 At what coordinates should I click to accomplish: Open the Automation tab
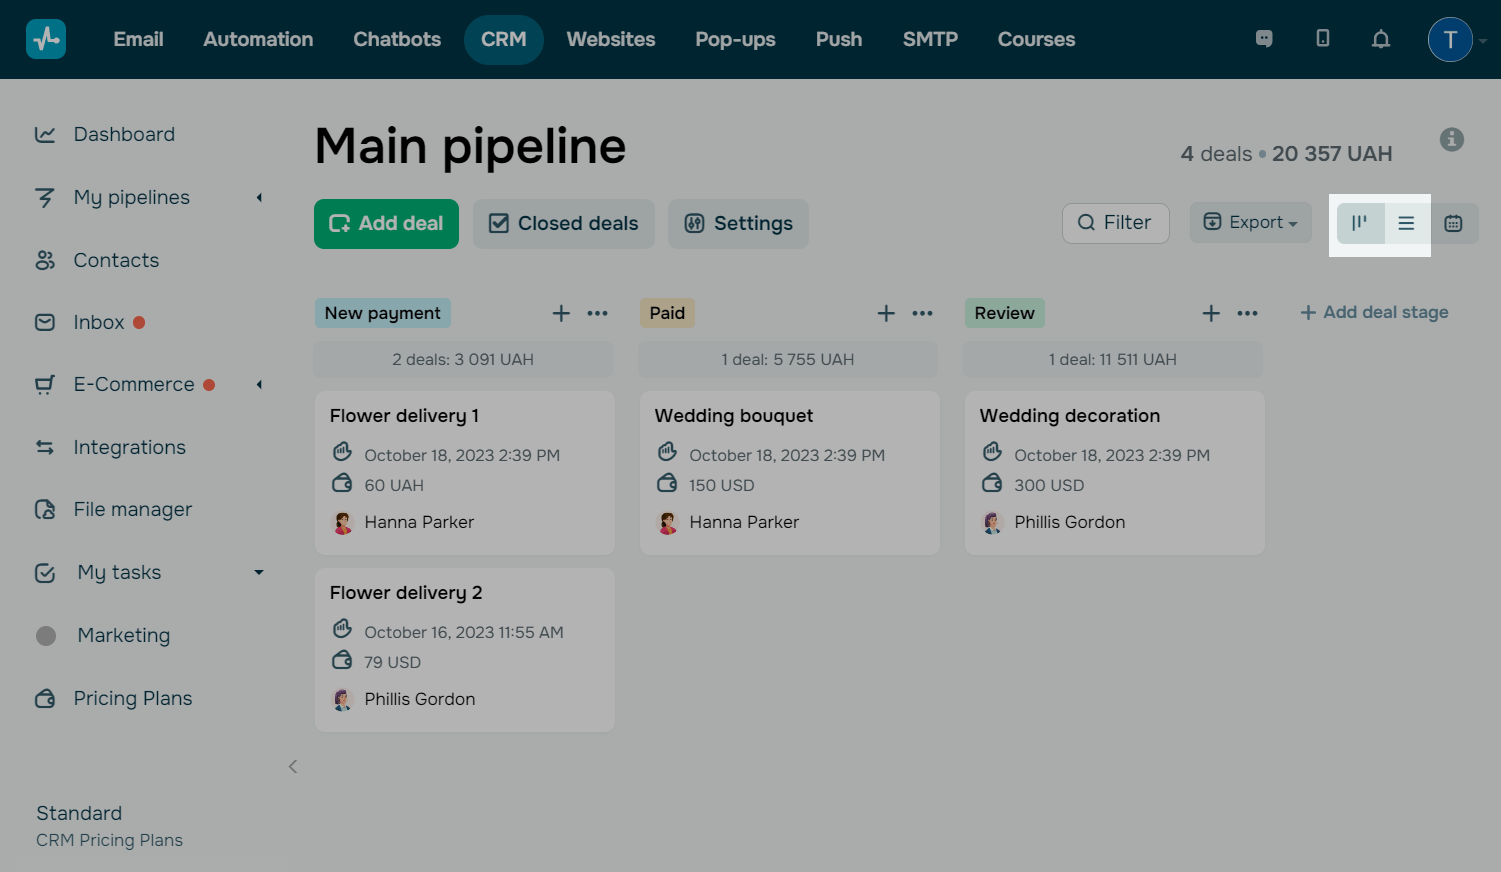click(258, 39)
